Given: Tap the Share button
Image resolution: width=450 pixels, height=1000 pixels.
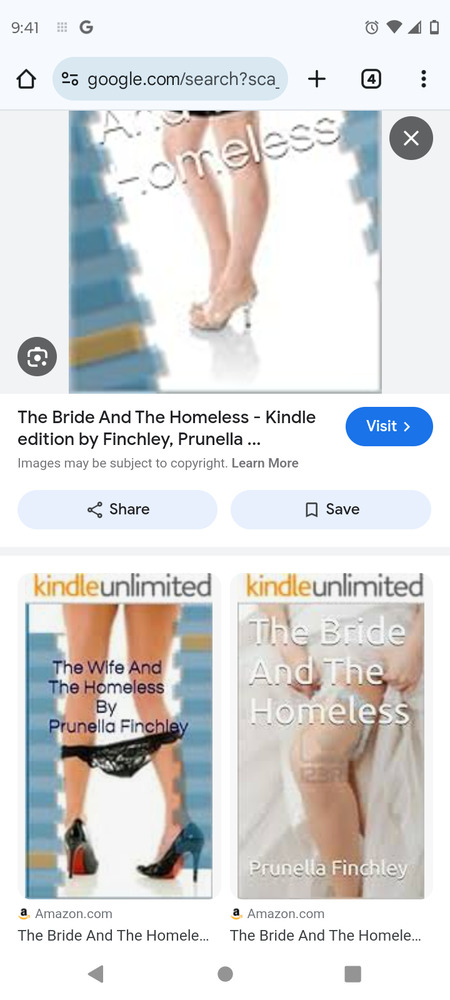Looking at the screenshot, I should click(117, 509).
